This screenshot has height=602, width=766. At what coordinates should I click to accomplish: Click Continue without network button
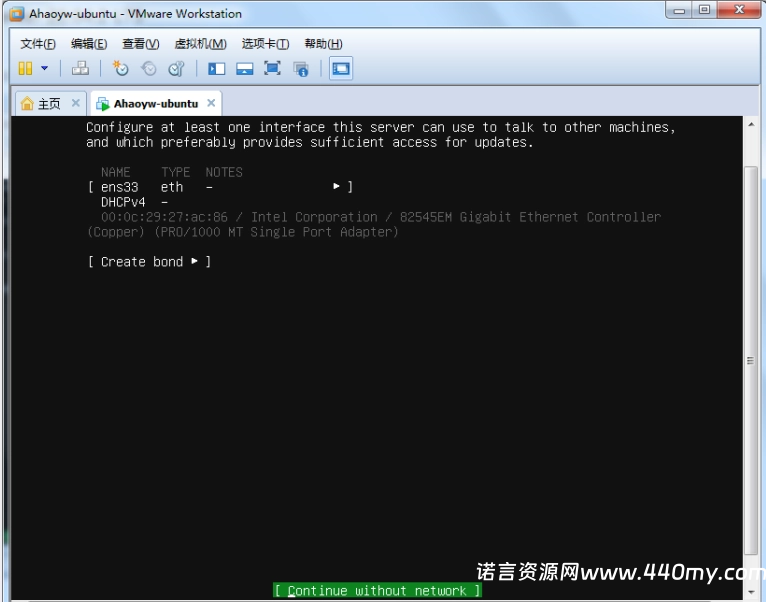[x=377, y=591]
